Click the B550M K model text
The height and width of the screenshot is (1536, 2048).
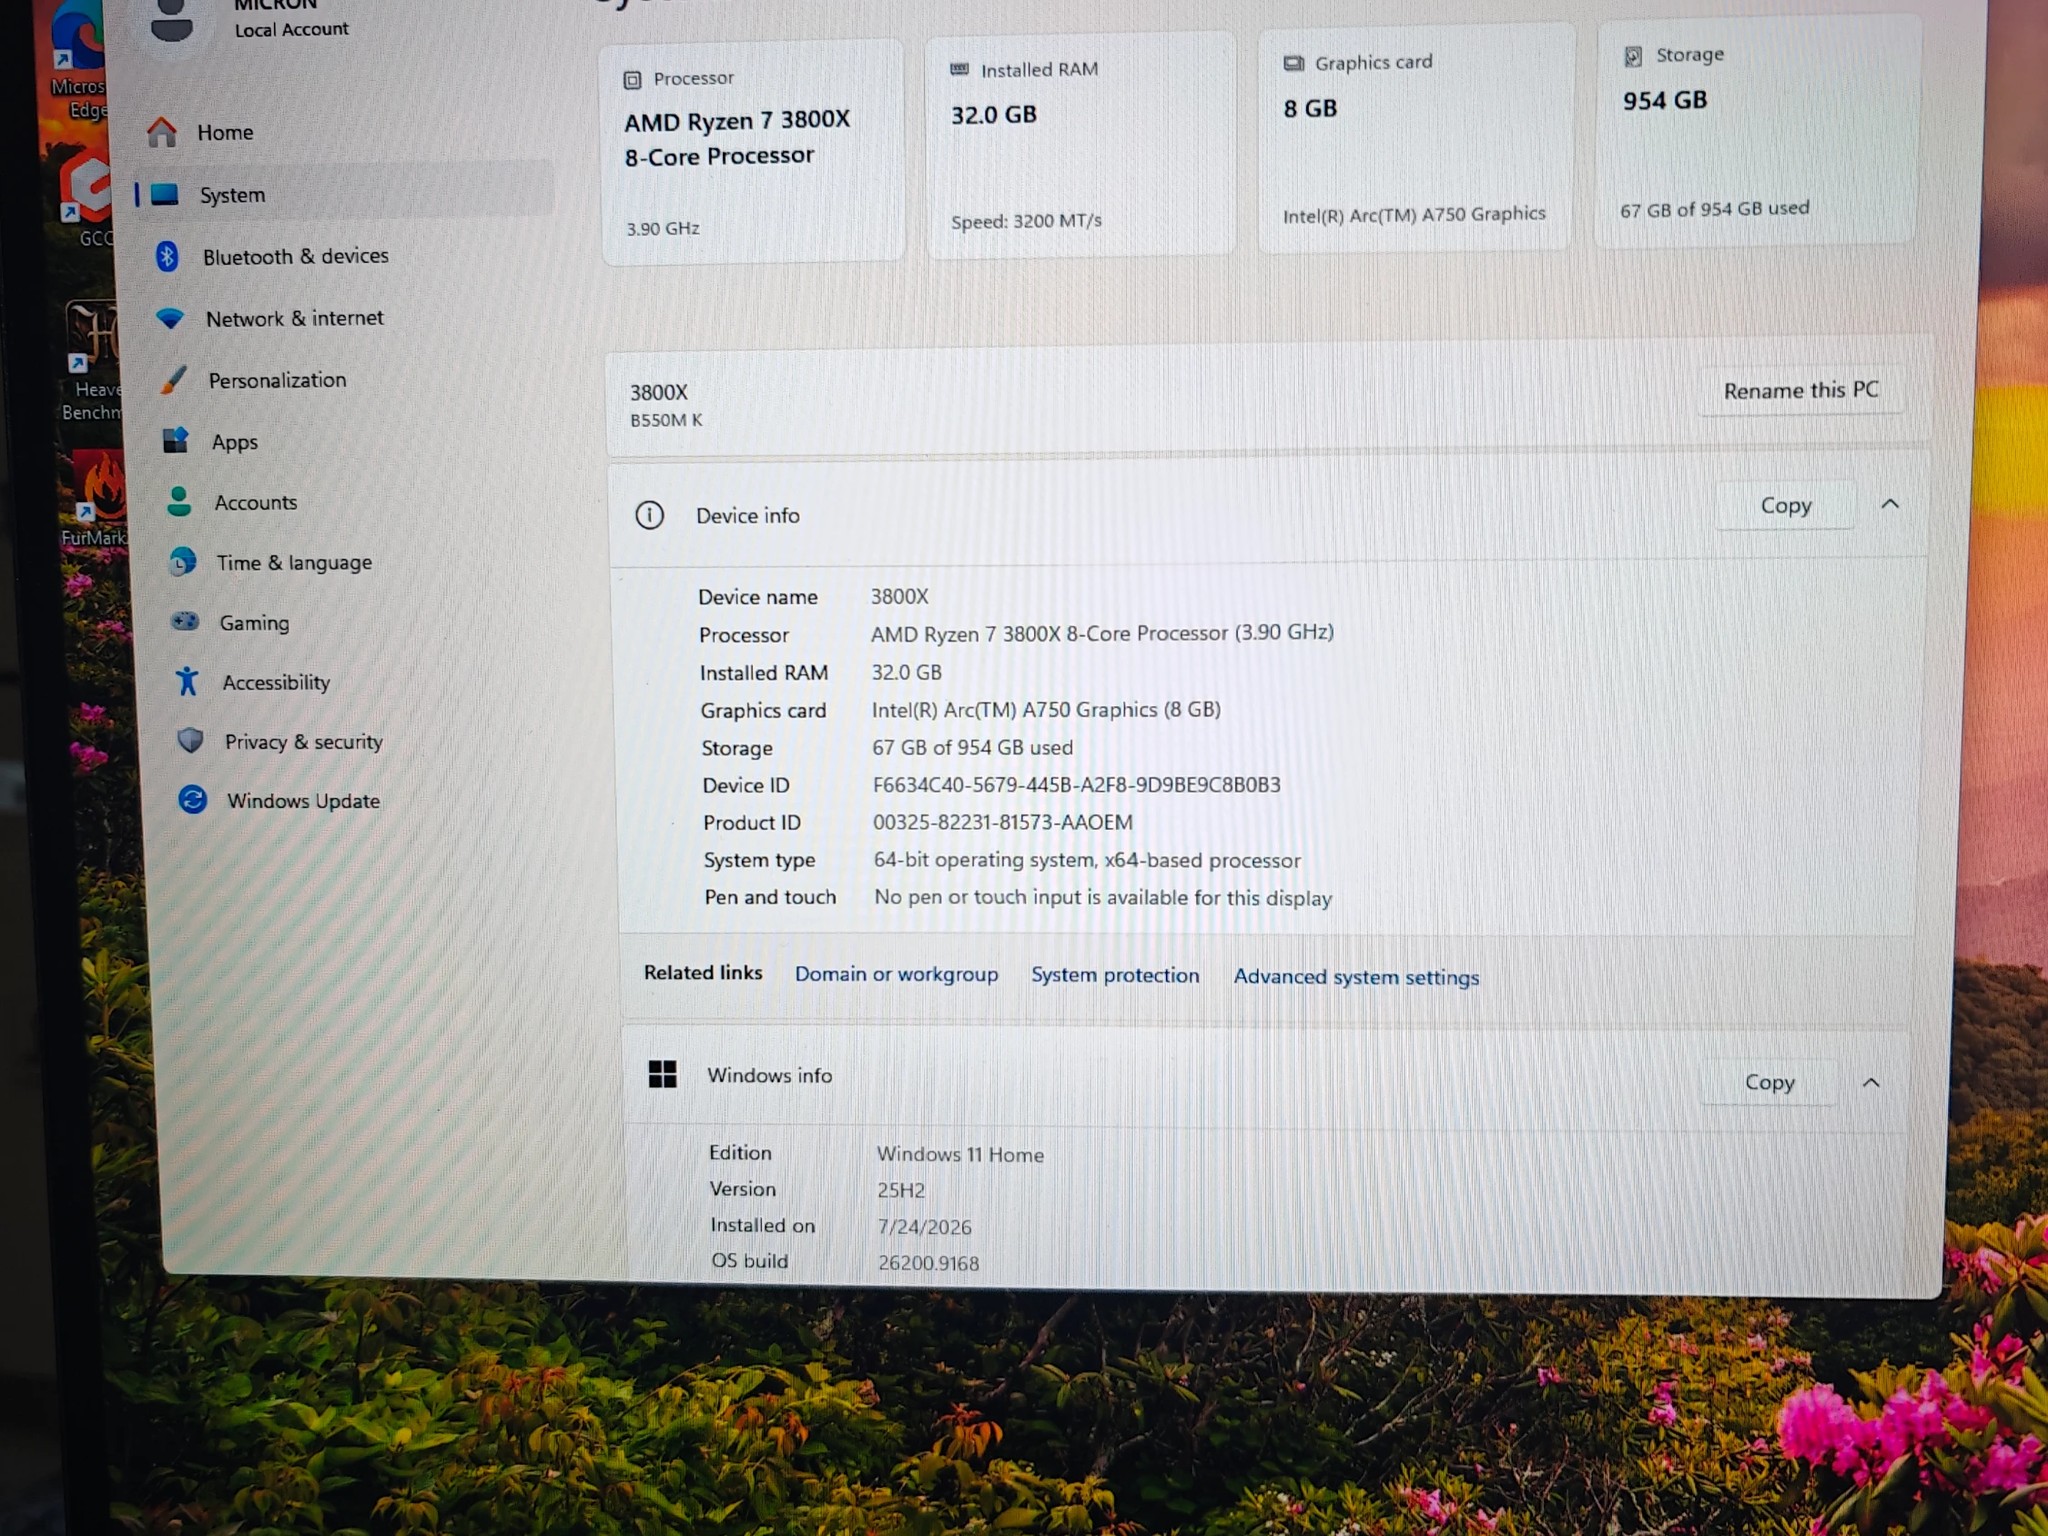pyautogui.click(x=666, y=420)
